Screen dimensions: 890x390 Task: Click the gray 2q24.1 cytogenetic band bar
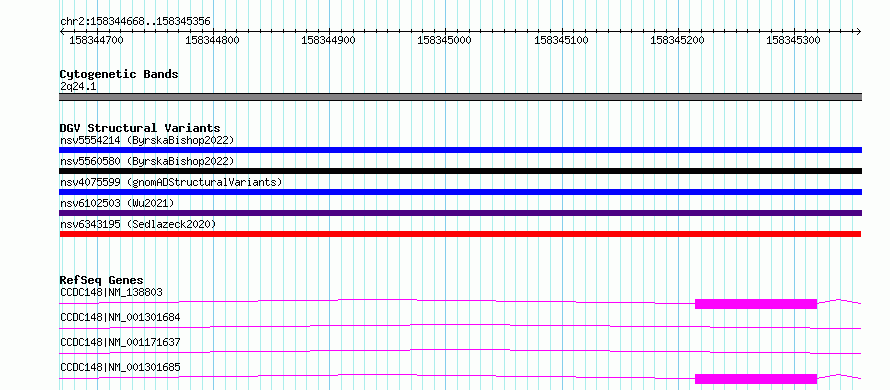[x=460, y=97]
